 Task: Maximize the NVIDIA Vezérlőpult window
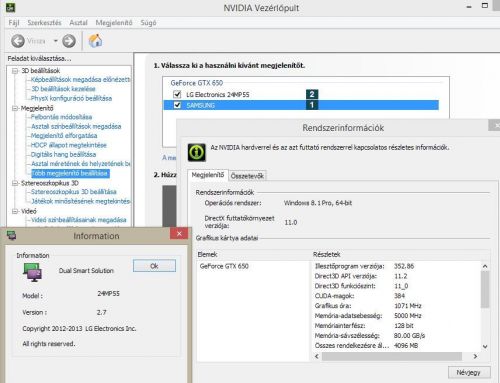485,6
